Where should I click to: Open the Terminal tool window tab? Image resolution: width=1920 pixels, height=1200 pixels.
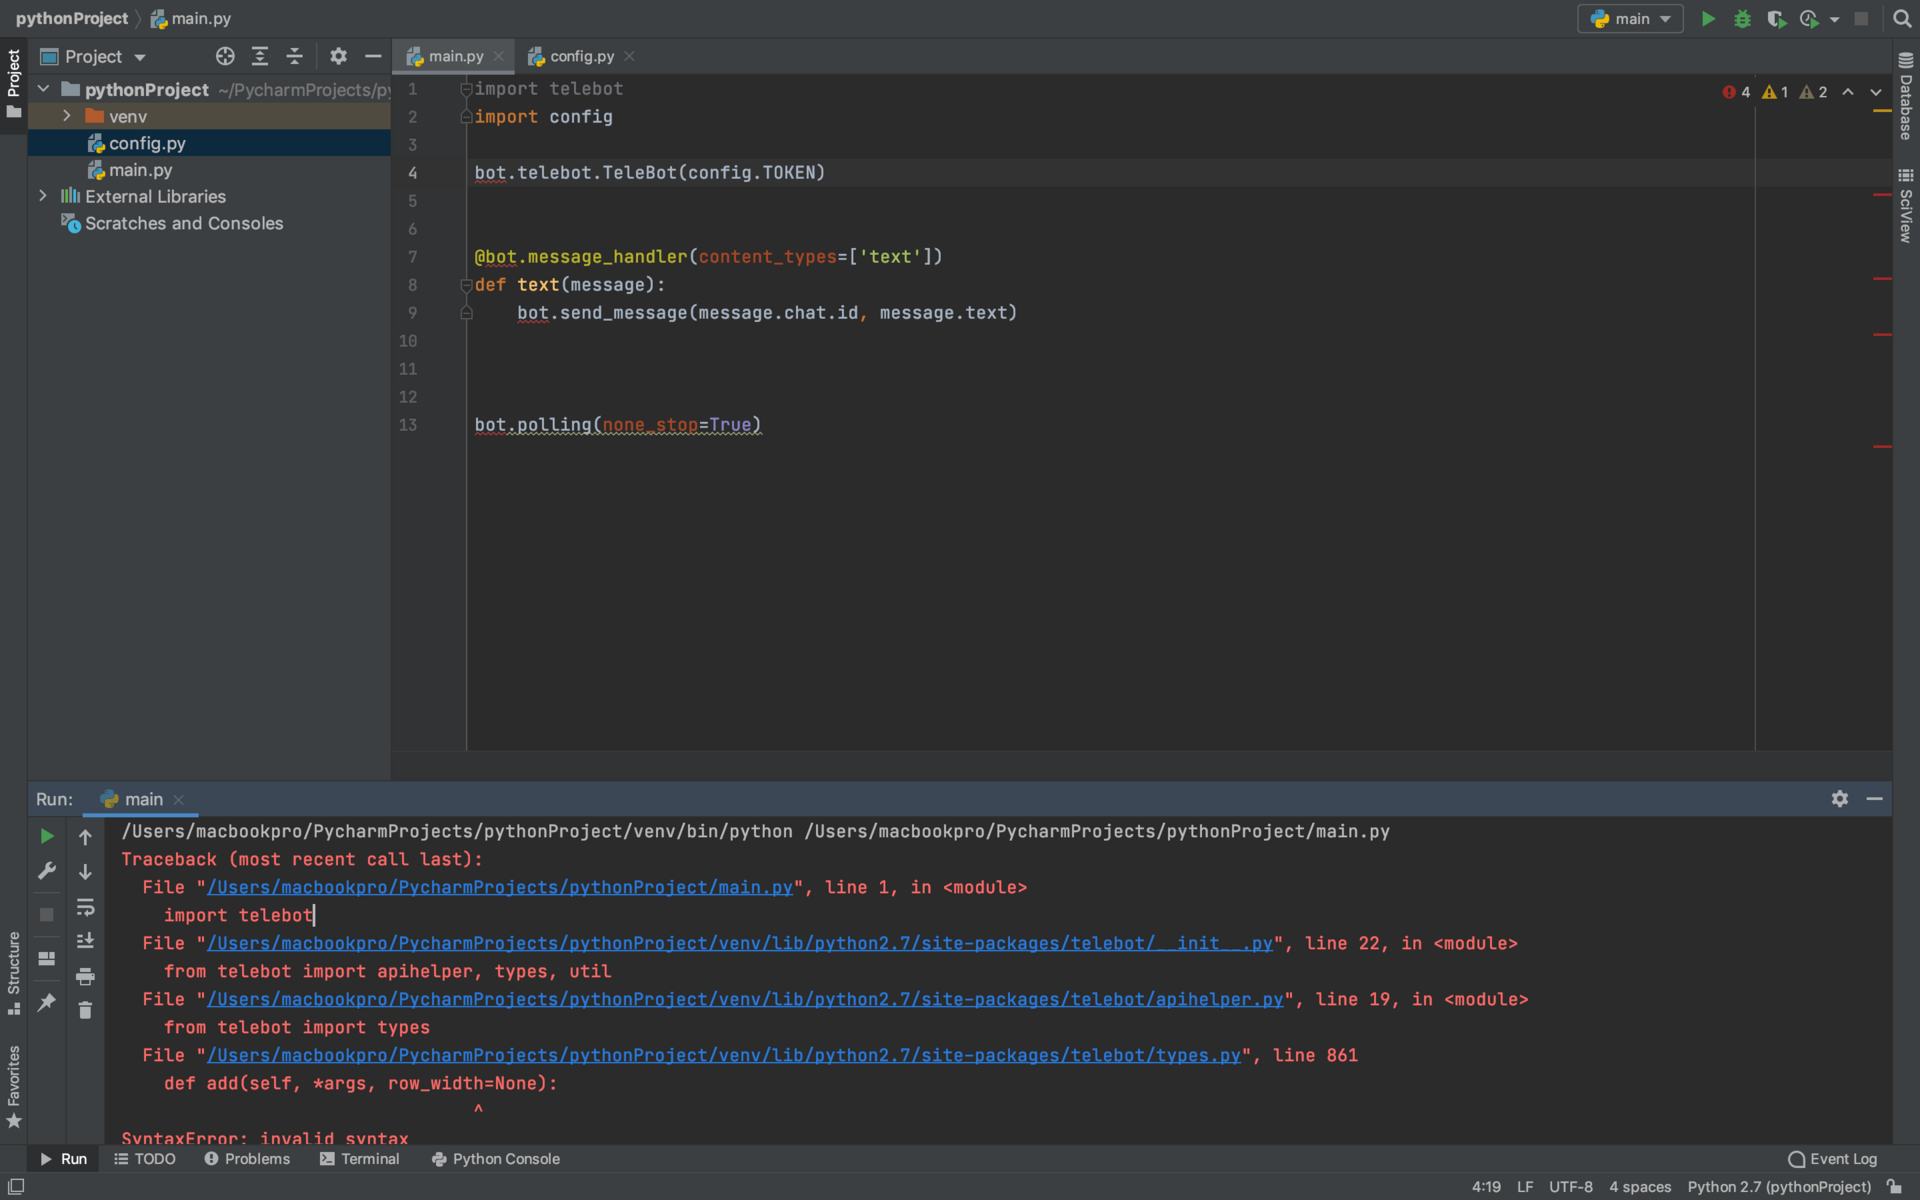click(x=360, y=1159)
